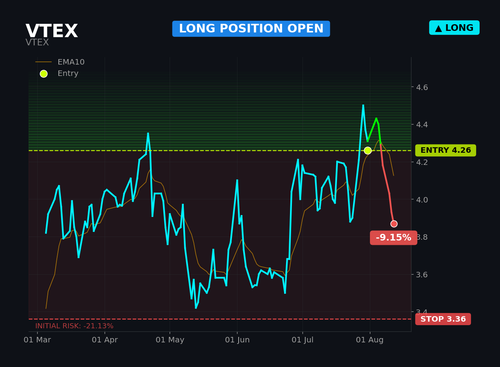Click the yellow entry marker on chart

[368, 151]
